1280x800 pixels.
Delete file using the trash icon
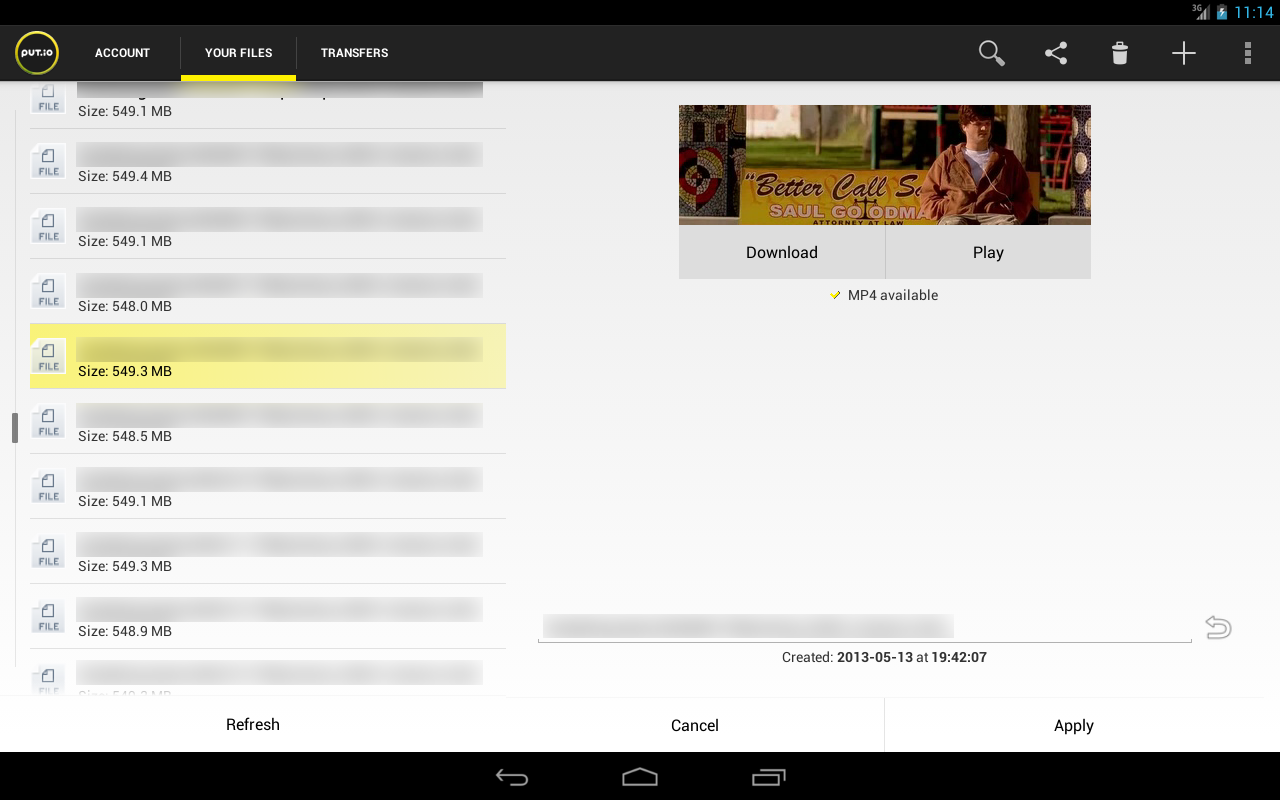point(1120,53)
